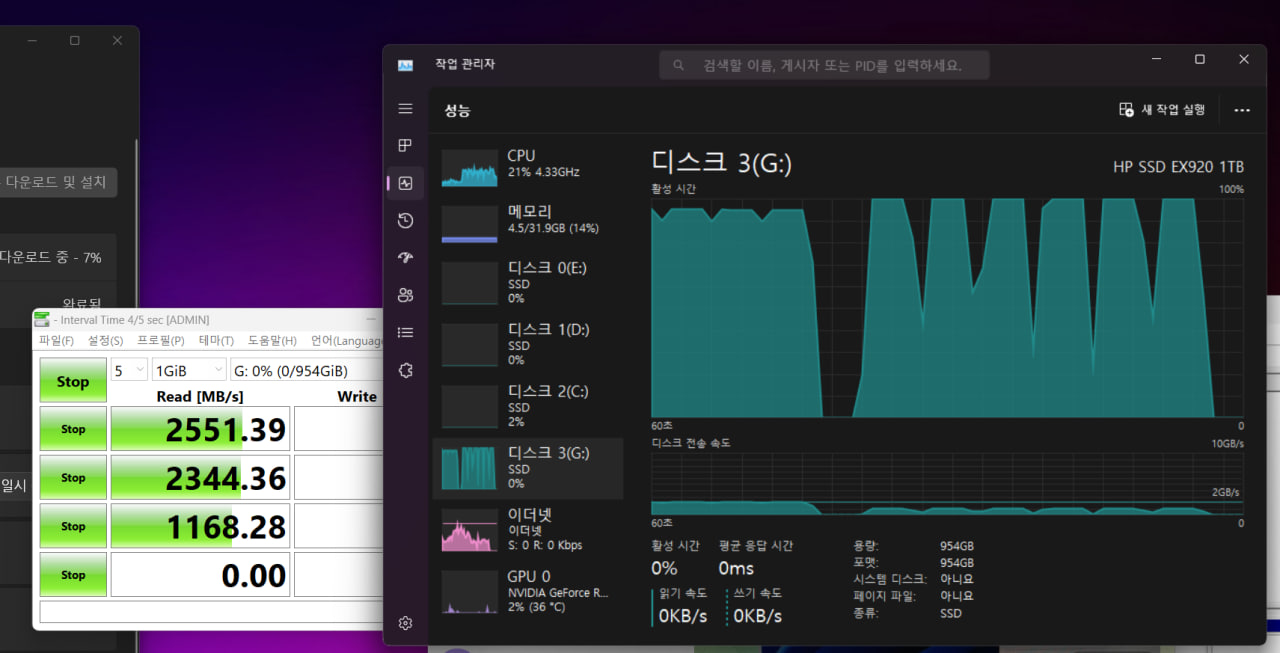Focus the Task Manager search box

coord(824,65)
